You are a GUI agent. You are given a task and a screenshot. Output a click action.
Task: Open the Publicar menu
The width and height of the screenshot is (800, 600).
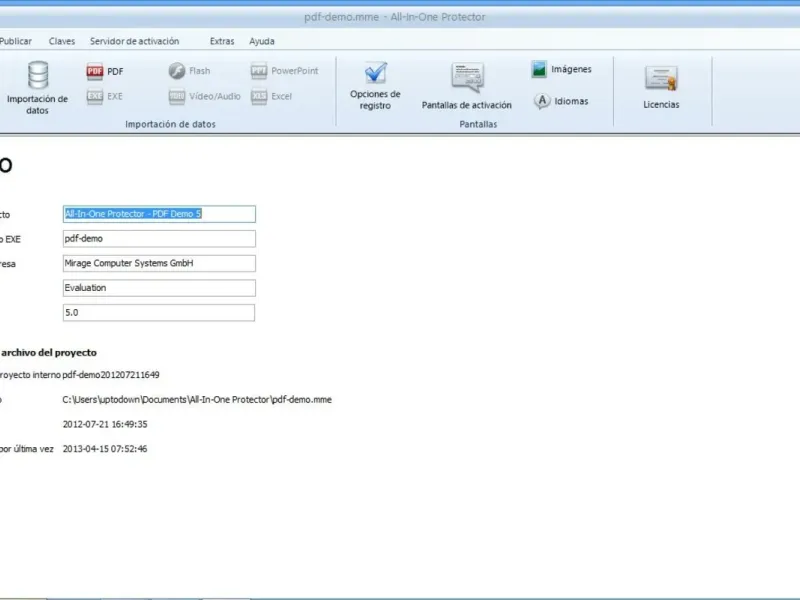click(16, 41)
